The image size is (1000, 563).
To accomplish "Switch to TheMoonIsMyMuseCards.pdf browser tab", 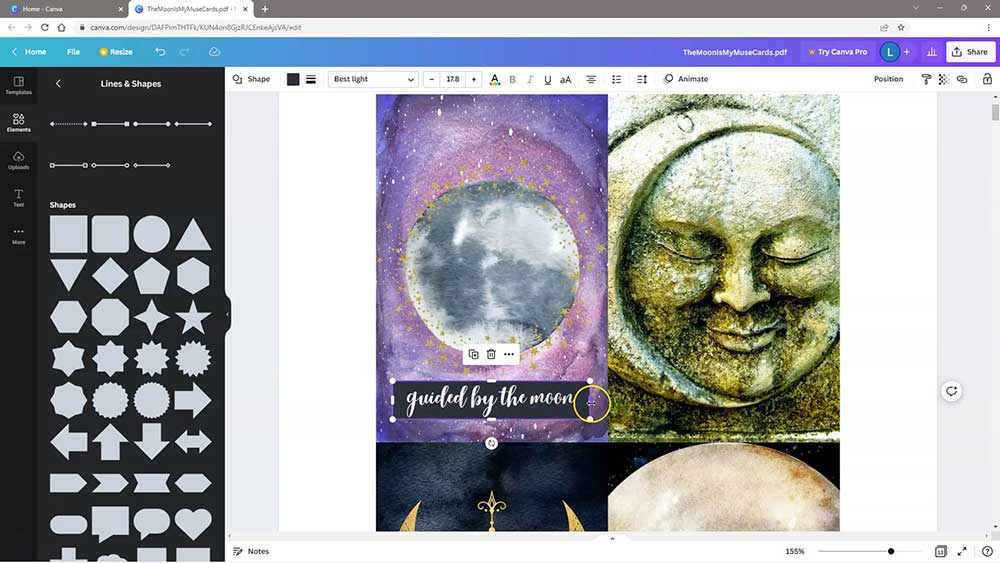I will 191,9.
